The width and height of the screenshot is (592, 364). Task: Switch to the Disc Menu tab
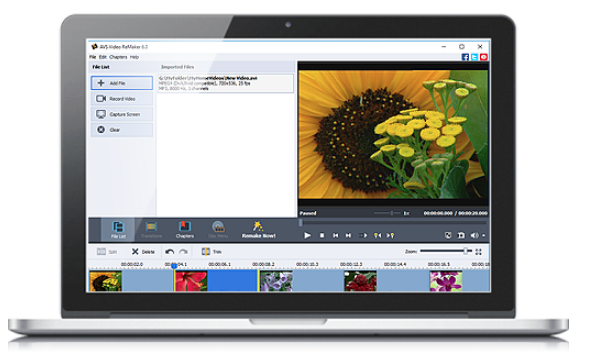point(218,230)
